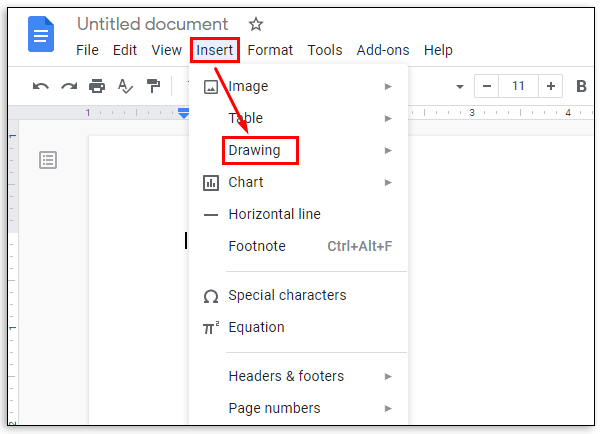Screen dimensions: 603x434
Task: Insert a Horizontal line
Action: [x=274, y=214]
